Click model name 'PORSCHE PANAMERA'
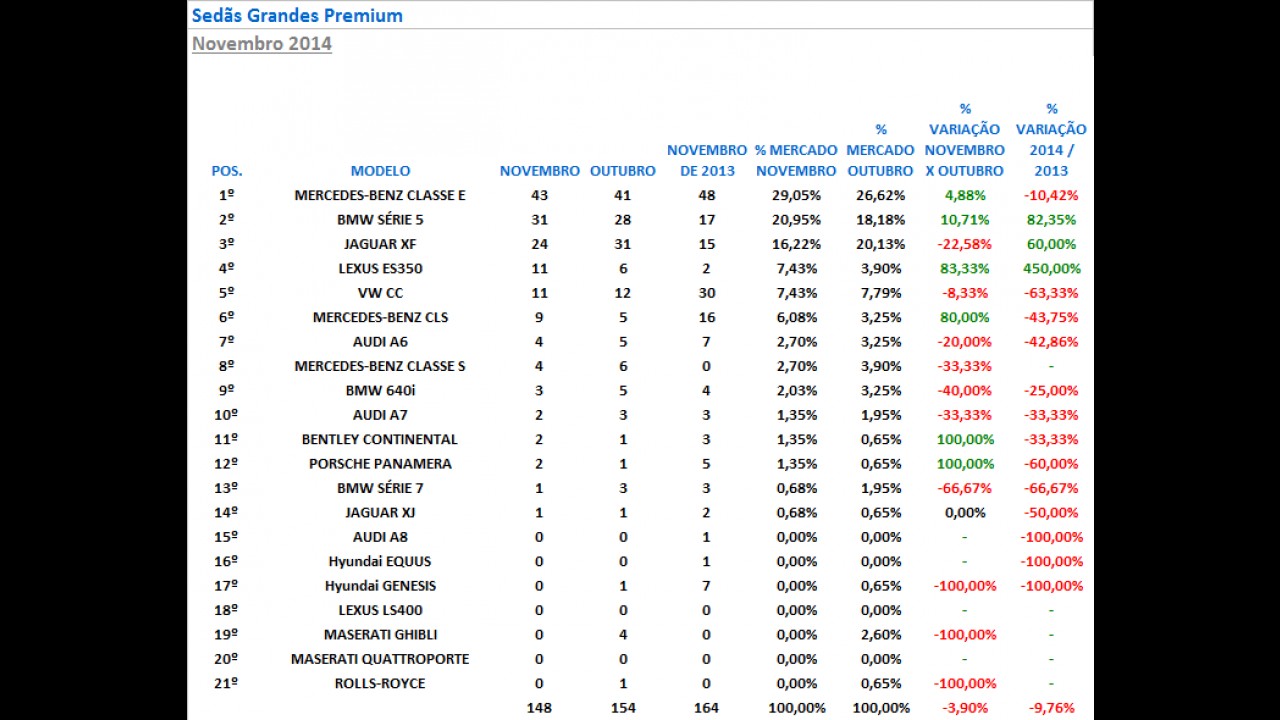Viewport: 1280px width, 720px height. pos(380,464)
